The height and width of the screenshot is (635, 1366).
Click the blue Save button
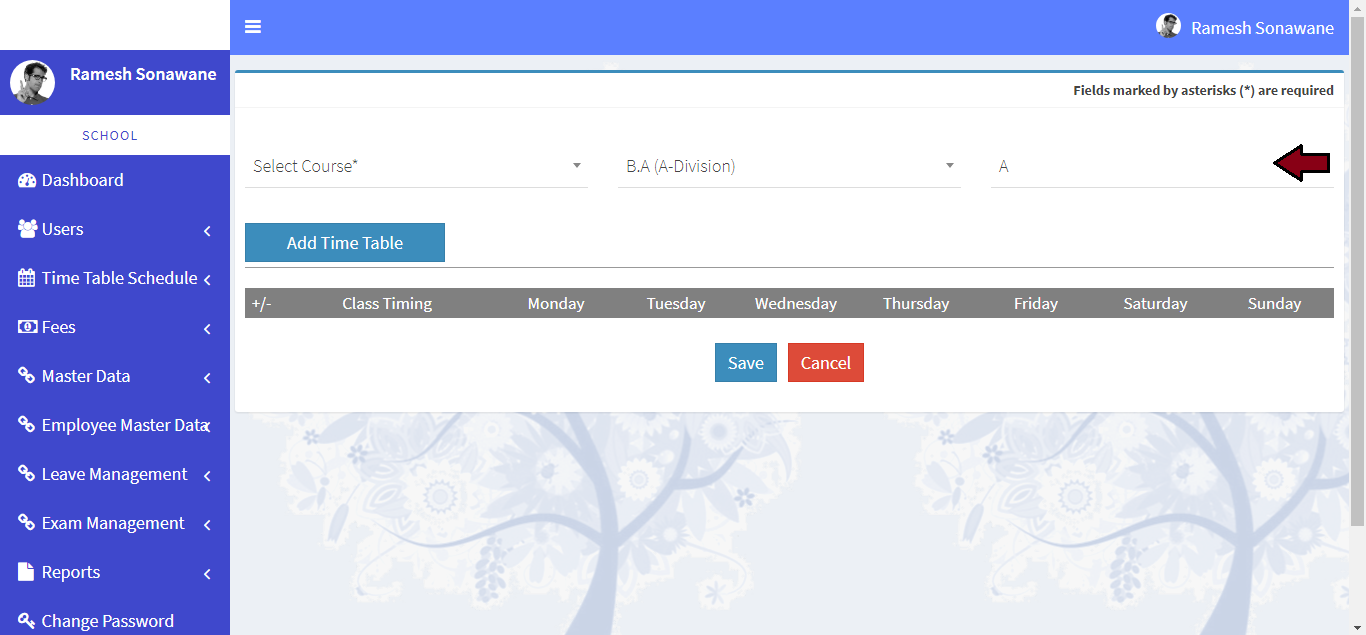pos(745,363)
